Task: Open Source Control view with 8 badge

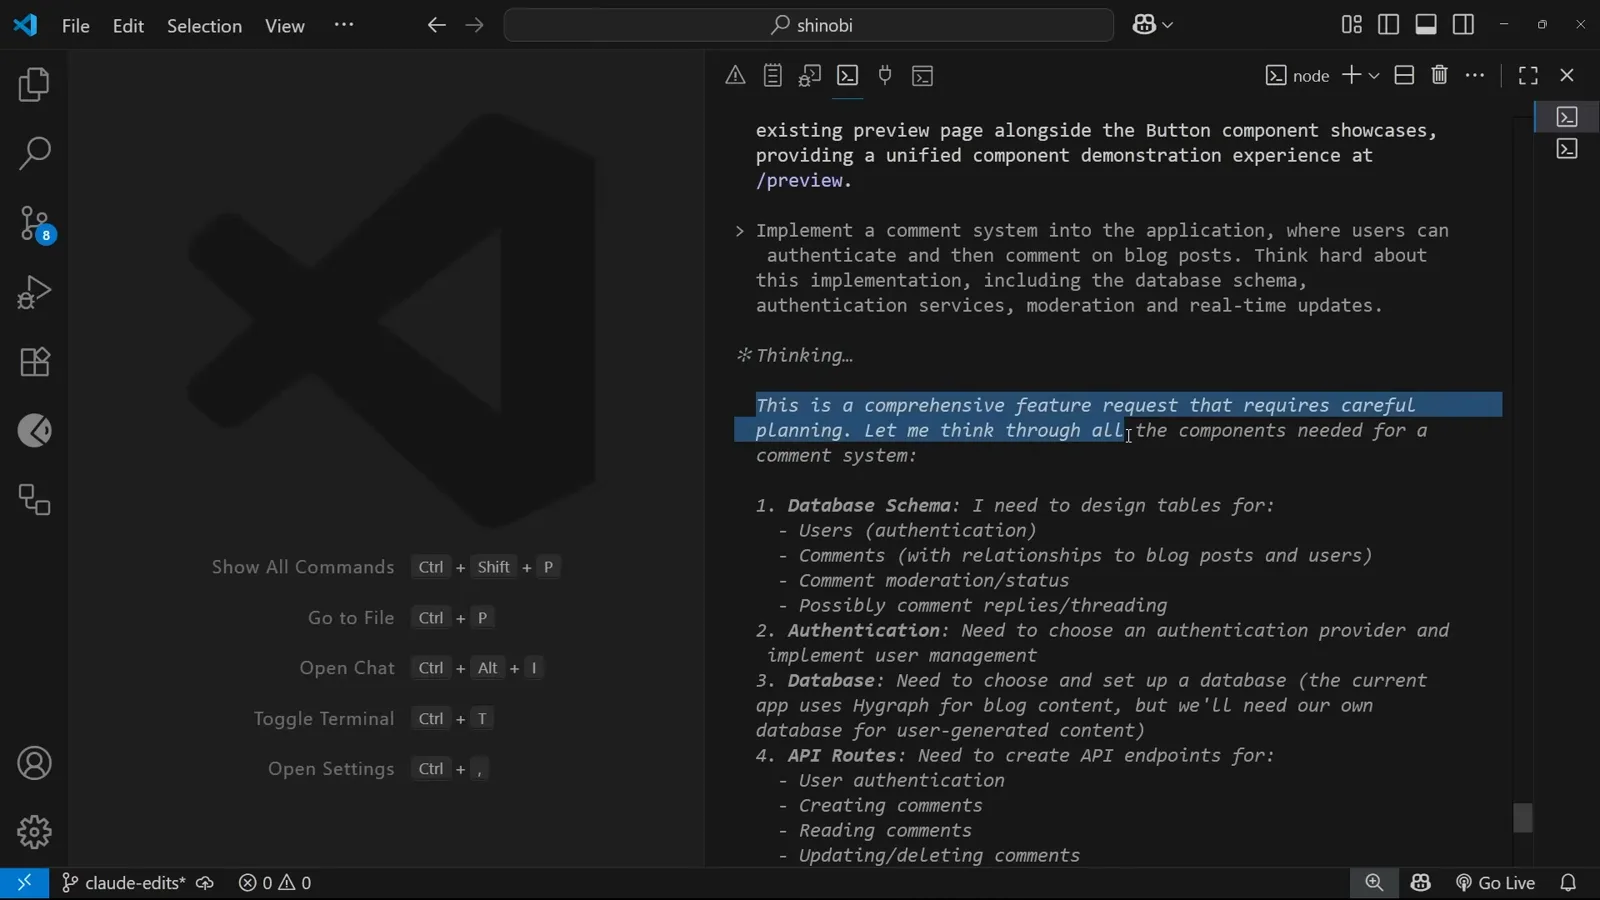Action: [34, 224]
